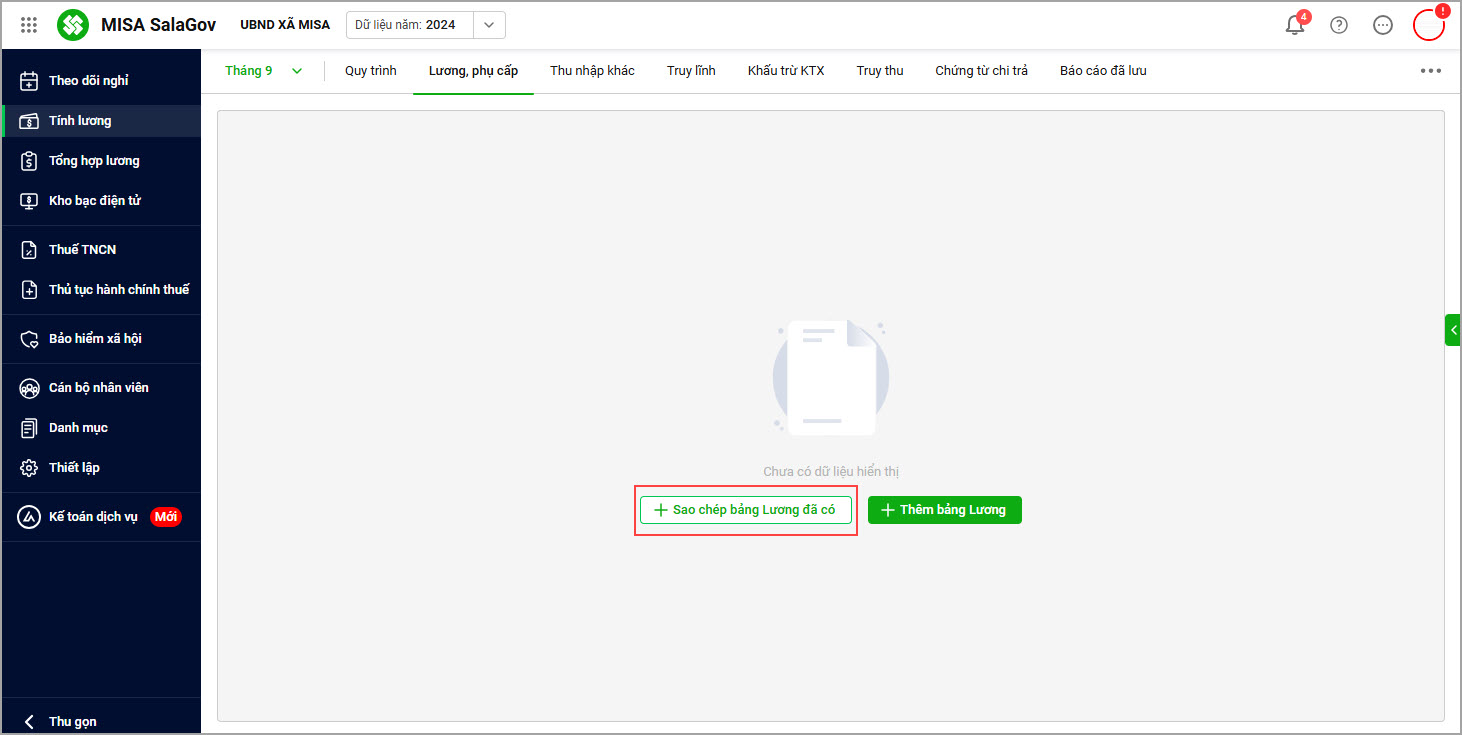Image resolution: width=1462 pixels, height=735 pixels.
Task: Switch to the Thu nhập khác tab
Action: 592,71
